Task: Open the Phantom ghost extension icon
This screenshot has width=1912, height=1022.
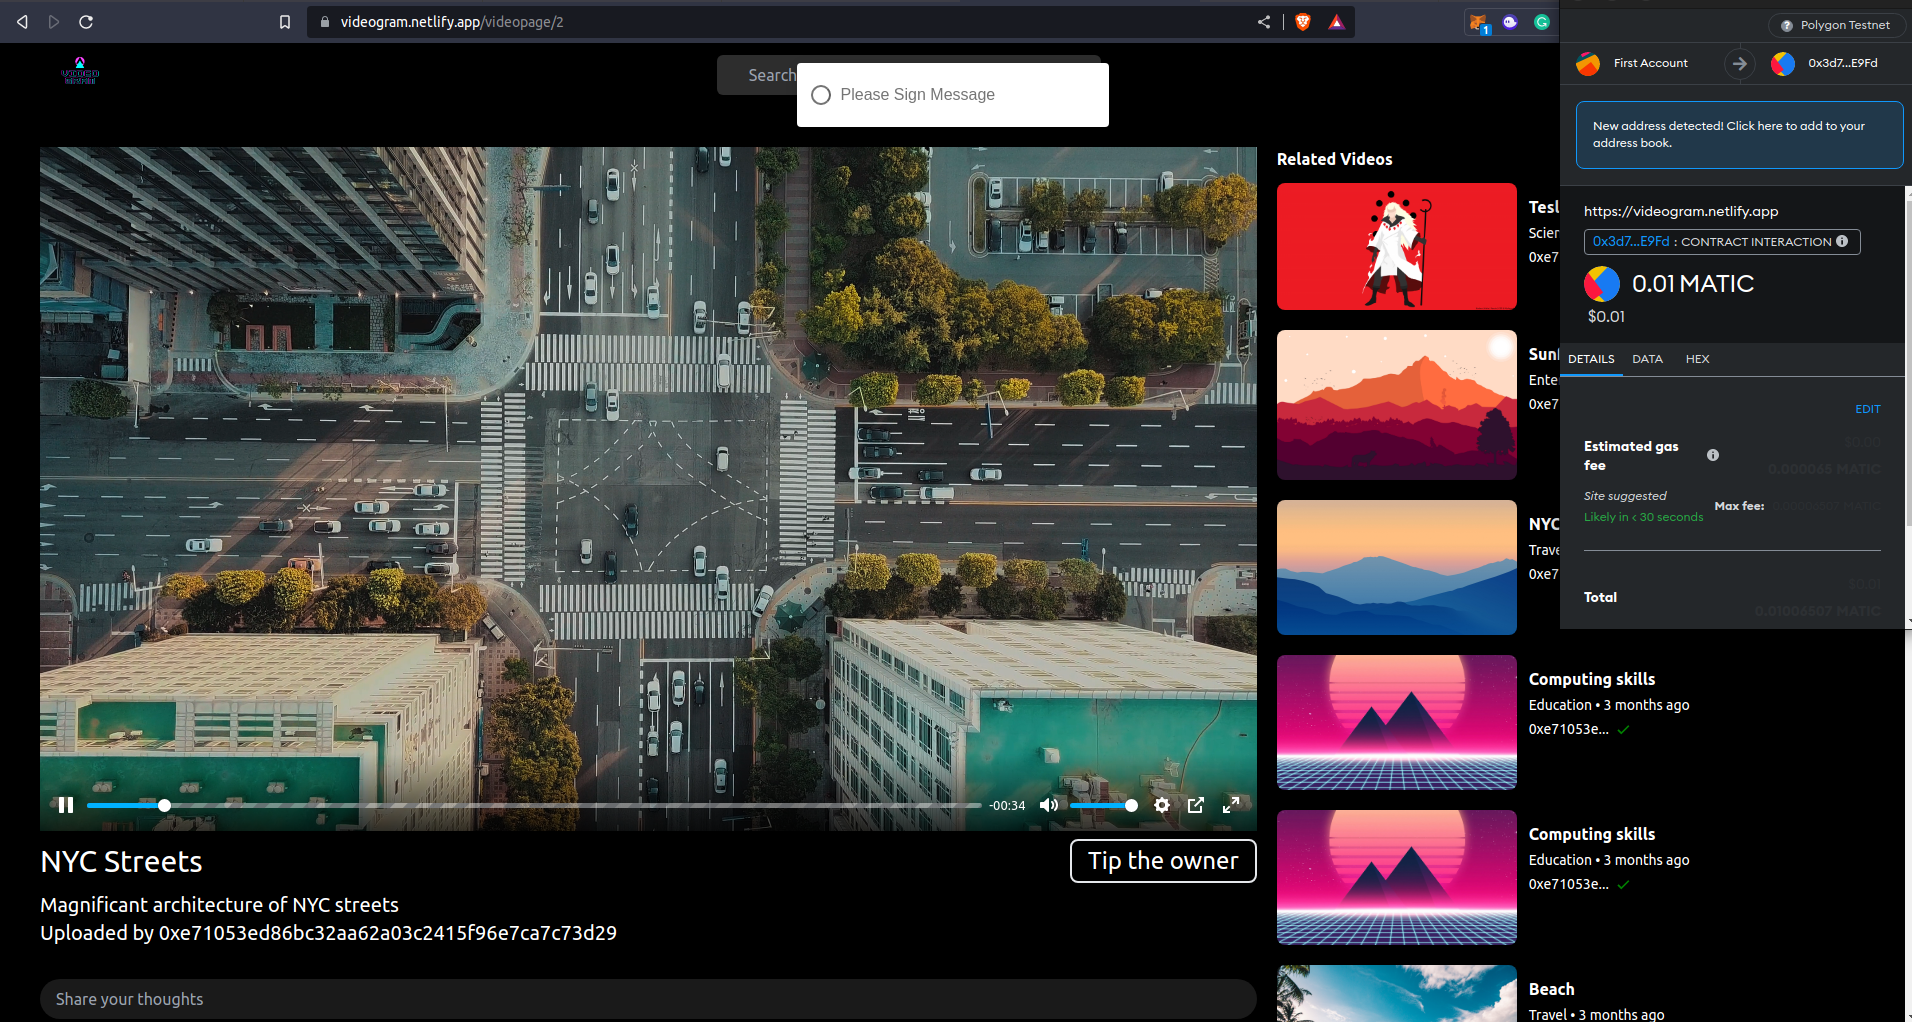Action: (x=1510, y=21)
